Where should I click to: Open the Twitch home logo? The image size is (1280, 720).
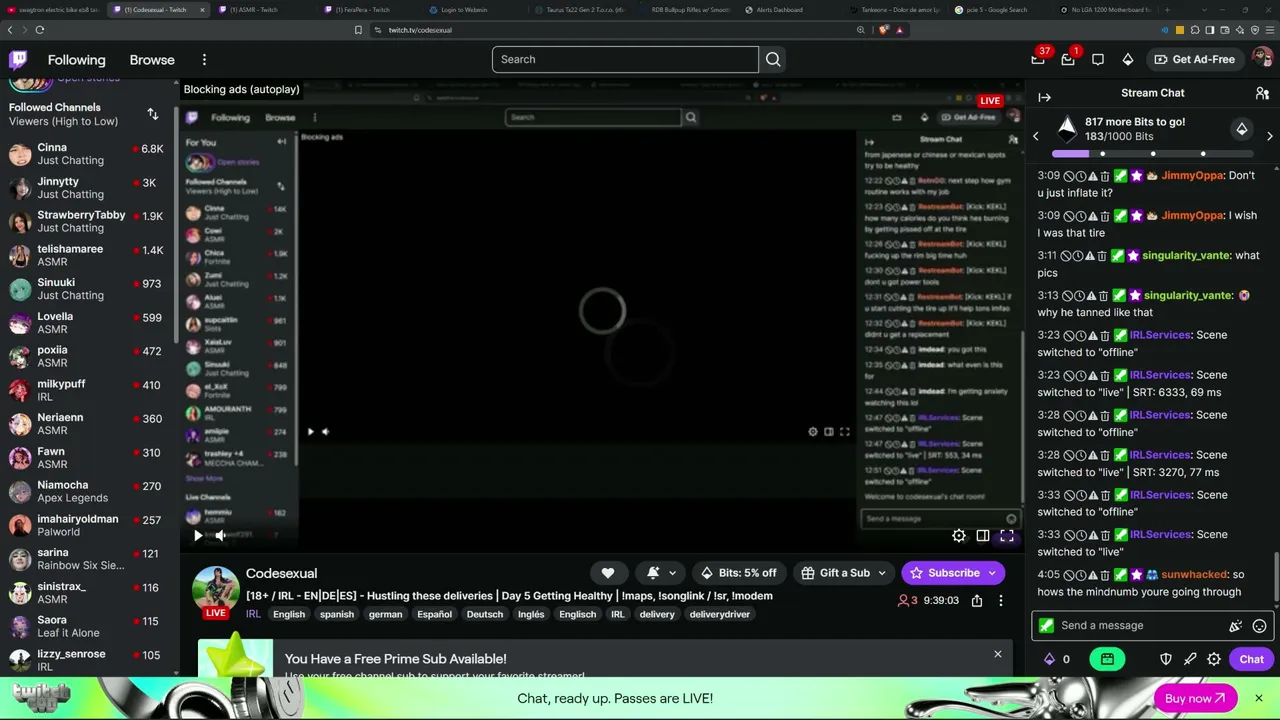click(x=18, y=60)
